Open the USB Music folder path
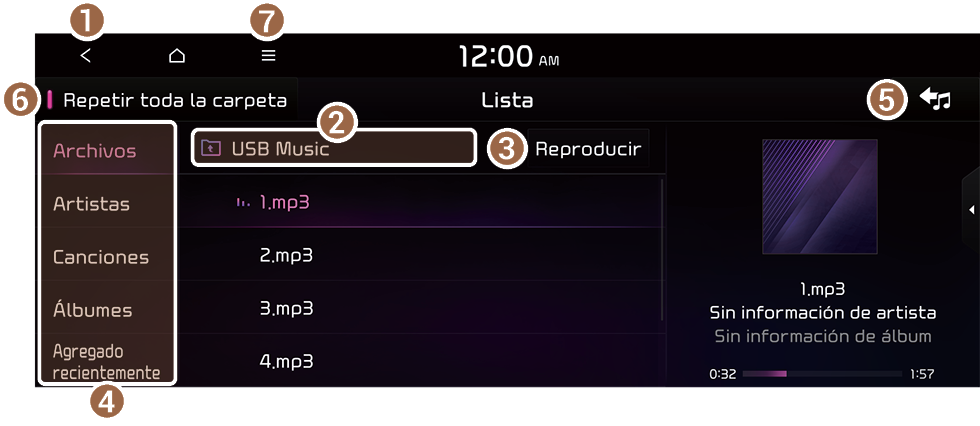The width and height of the screenshot is (980, 426). coord(334,148)
